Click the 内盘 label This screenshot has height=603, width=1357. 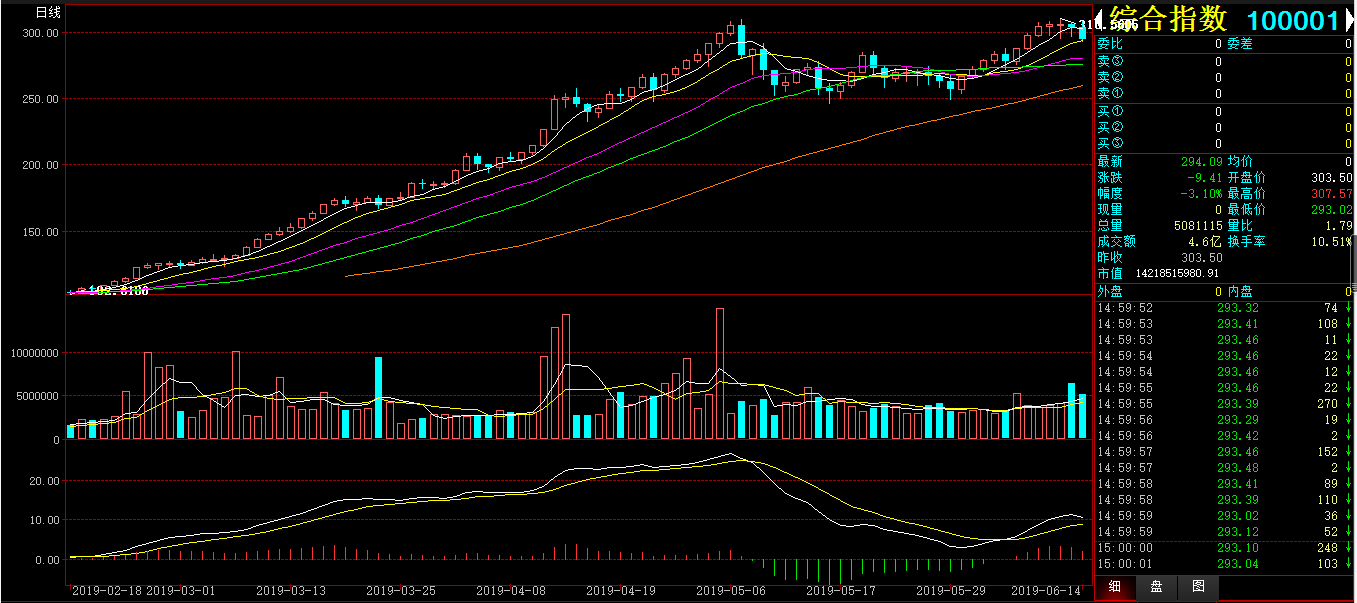click(x=1240, y=292)
